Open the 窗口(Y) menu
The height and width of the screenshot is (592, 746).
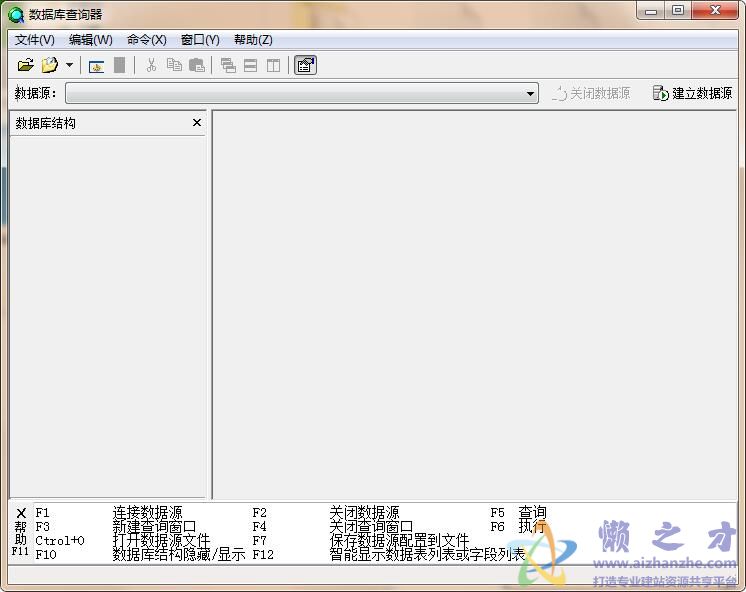click(x=200, y=40)
